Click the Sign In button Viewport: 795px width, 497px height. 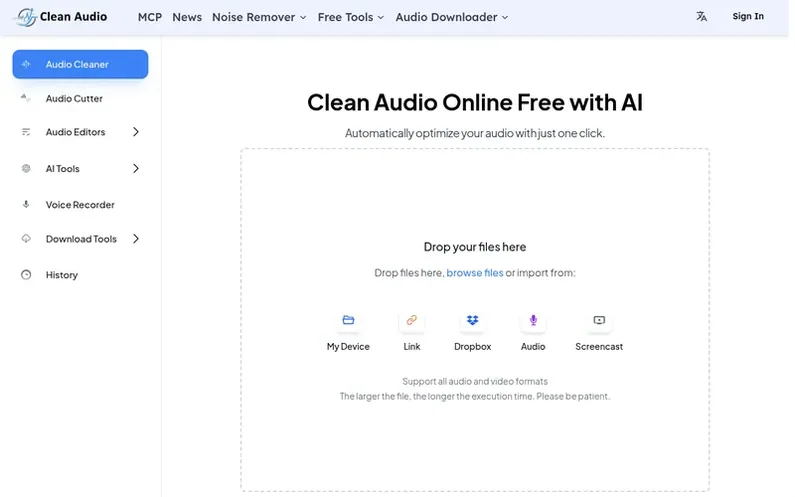point(748,16)
